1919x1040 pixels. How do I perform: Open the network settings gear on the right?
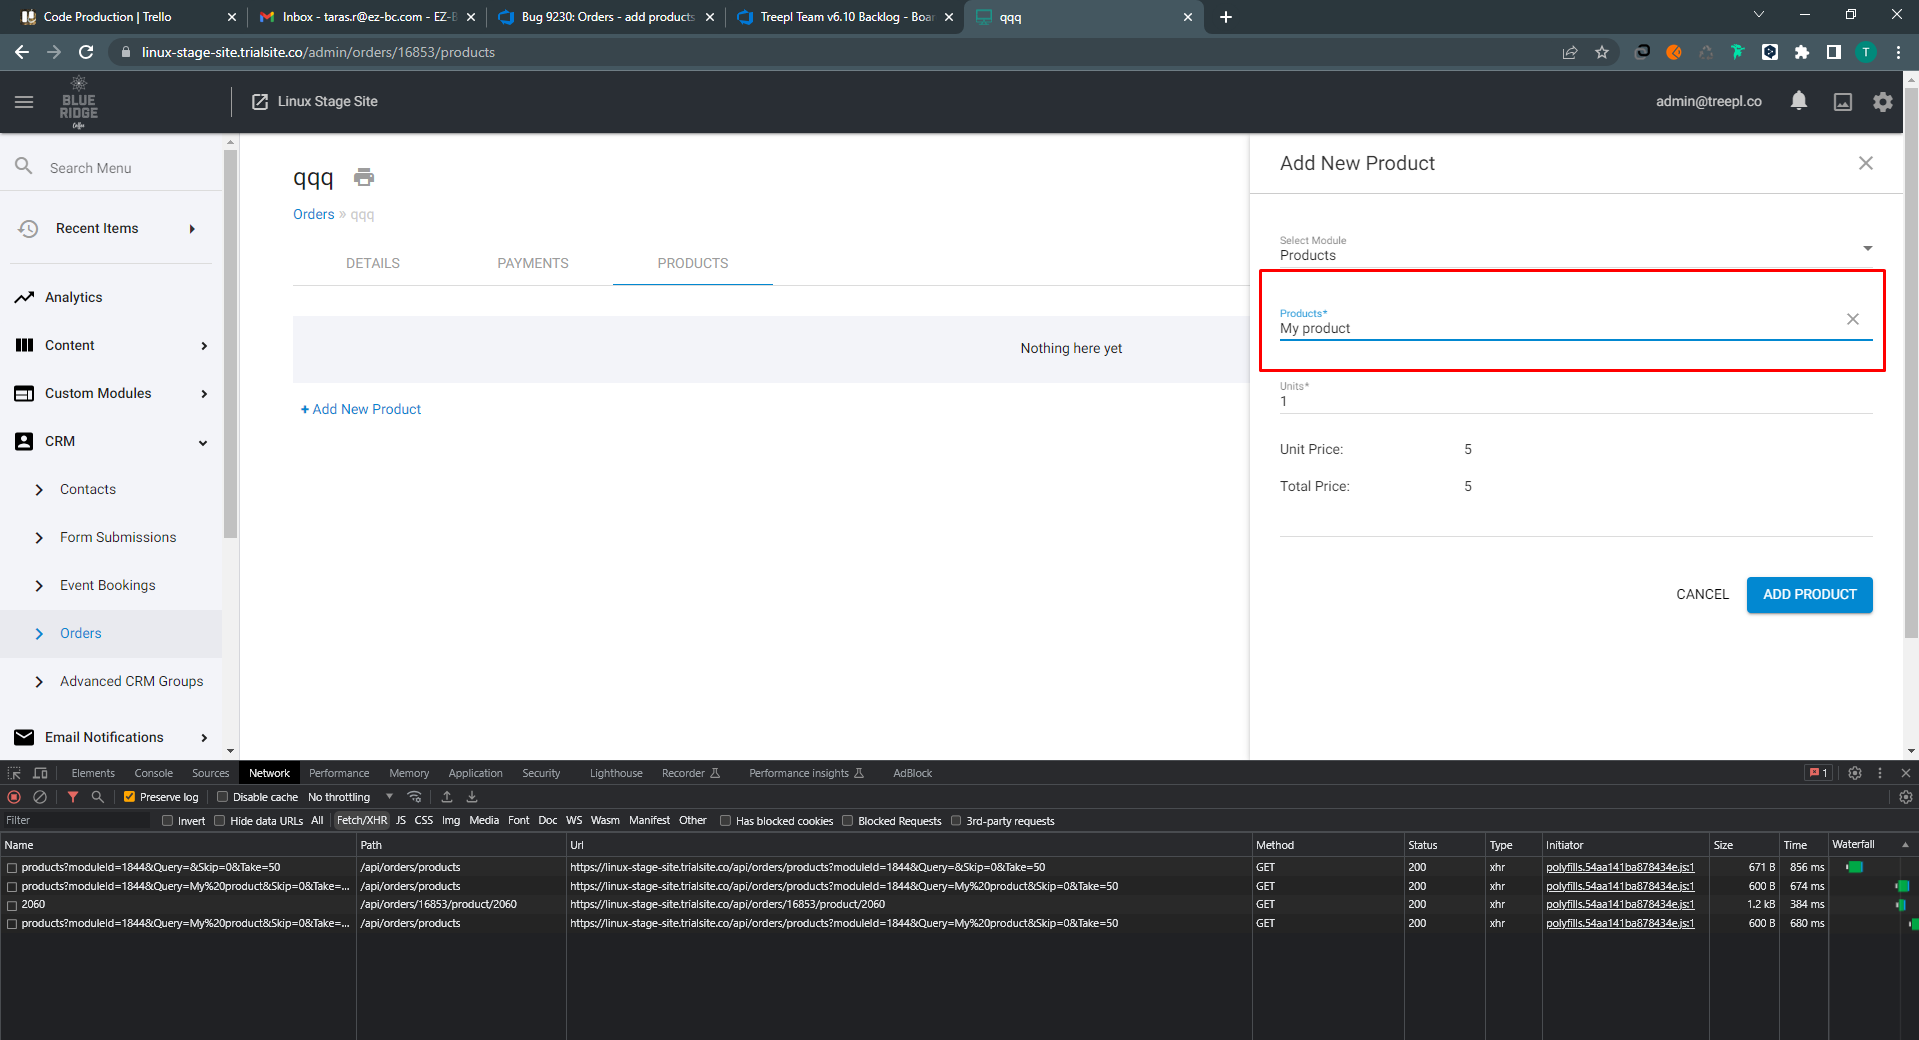click(x=1906, y=797)
